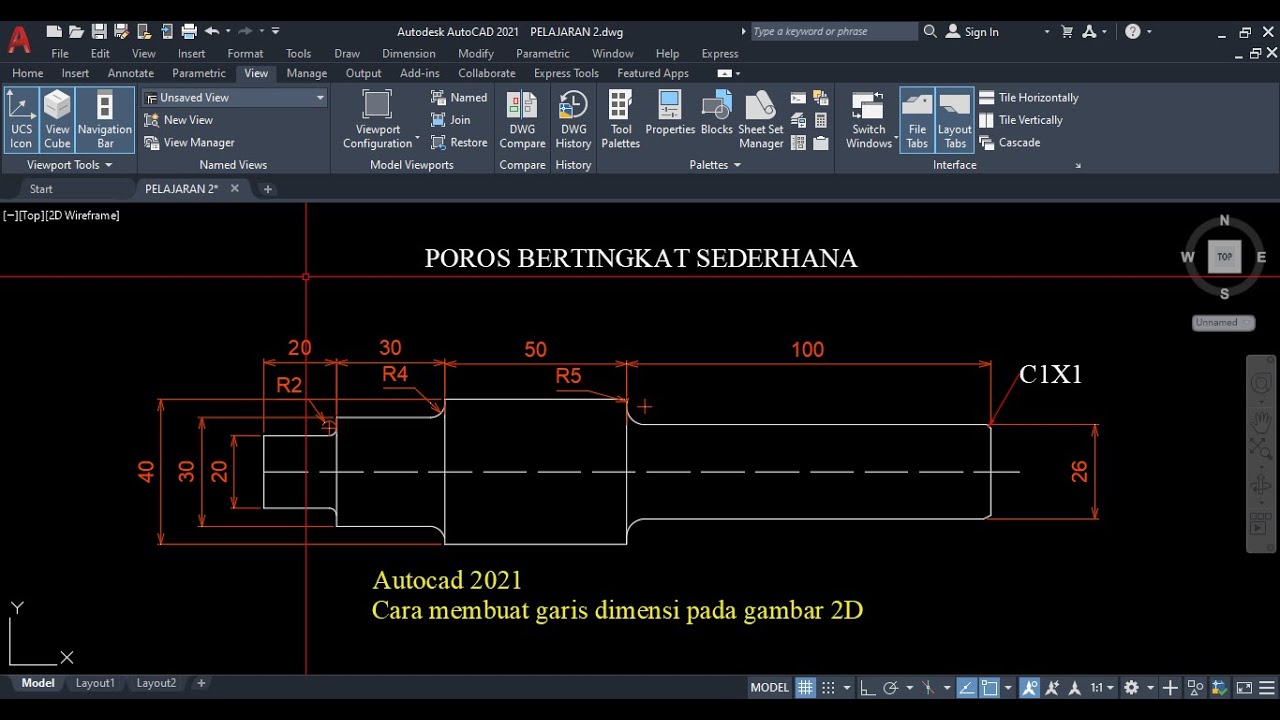
Task: Open DWG History palette
Action: [573, 120]
